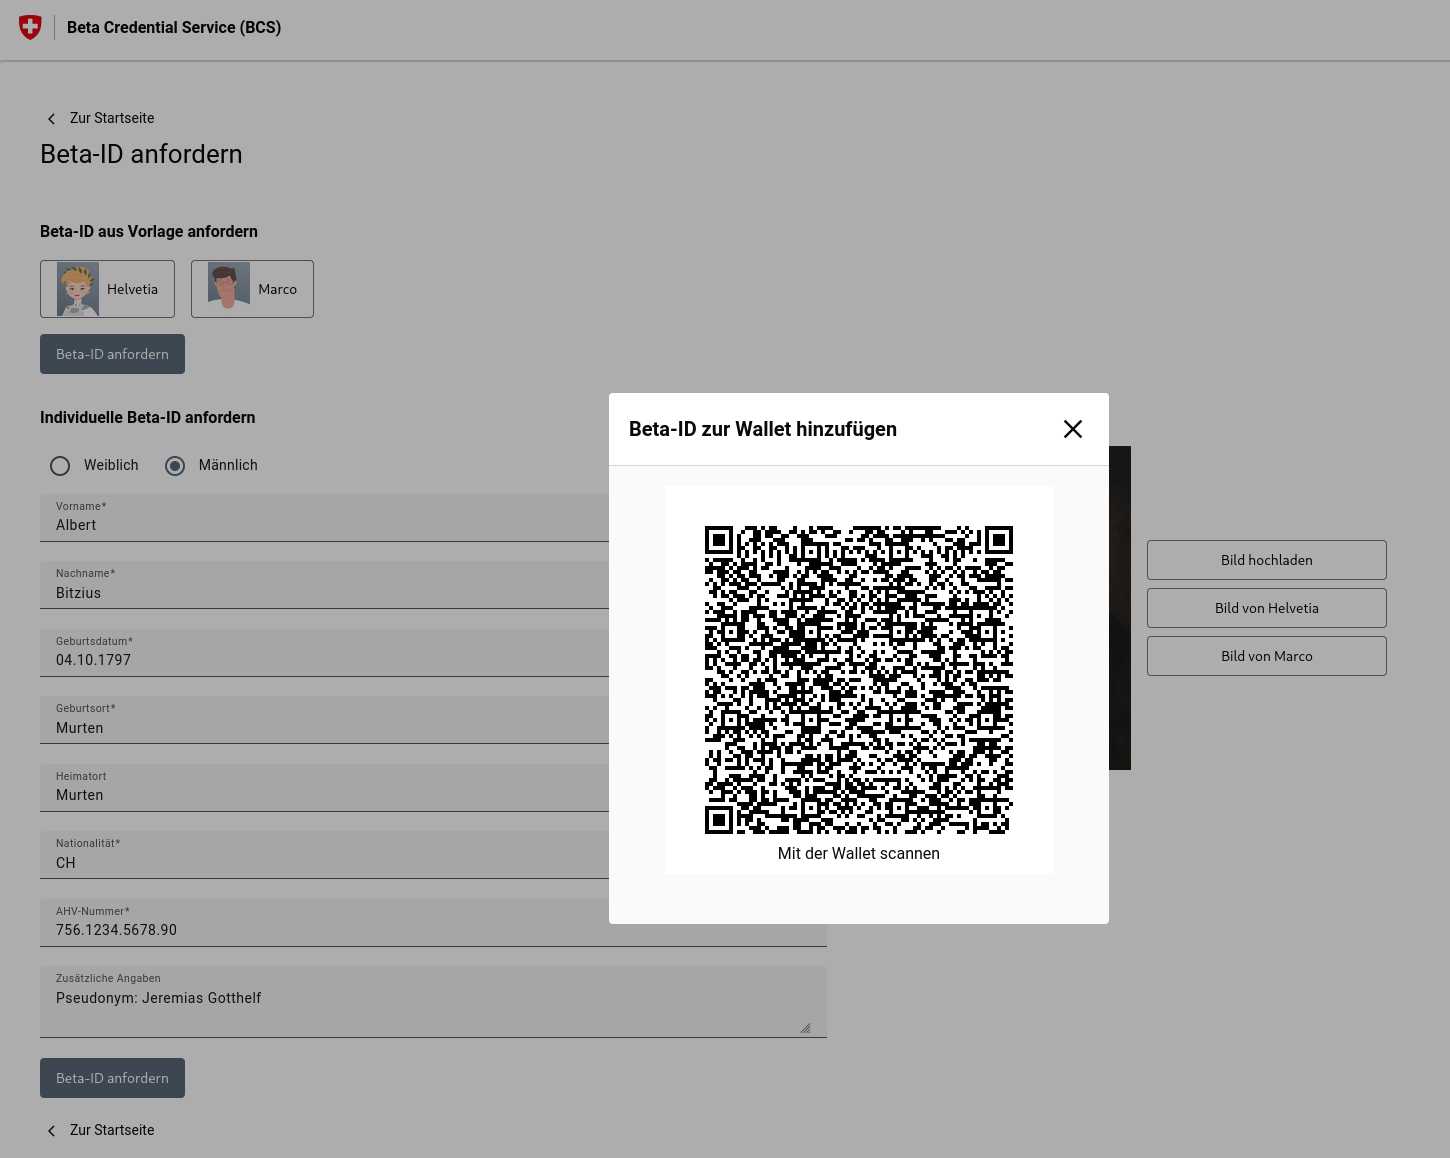This screenshot has height=1158, width=1450.
Task: Click the Bild von Marco button
Action: click(1267, 656)
